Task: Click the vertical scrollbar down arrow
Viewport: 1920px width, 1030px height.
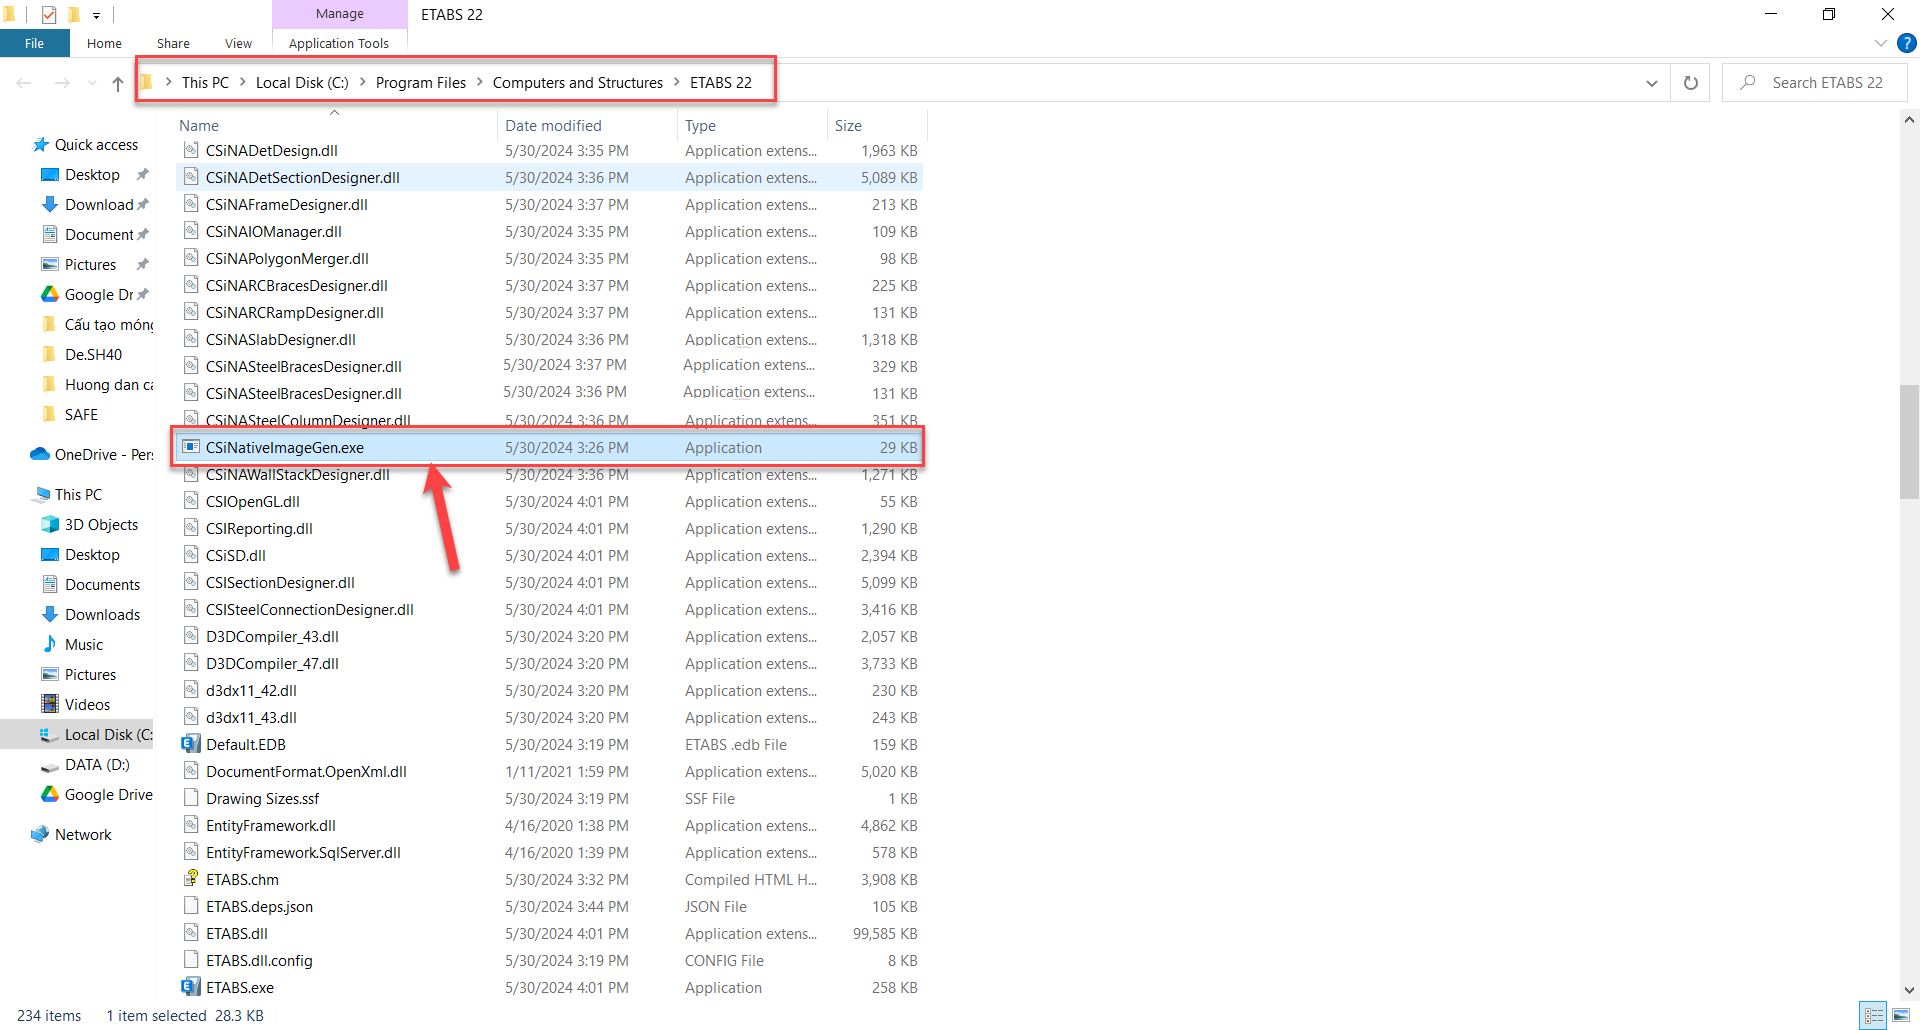Action: pos(1908,990)
